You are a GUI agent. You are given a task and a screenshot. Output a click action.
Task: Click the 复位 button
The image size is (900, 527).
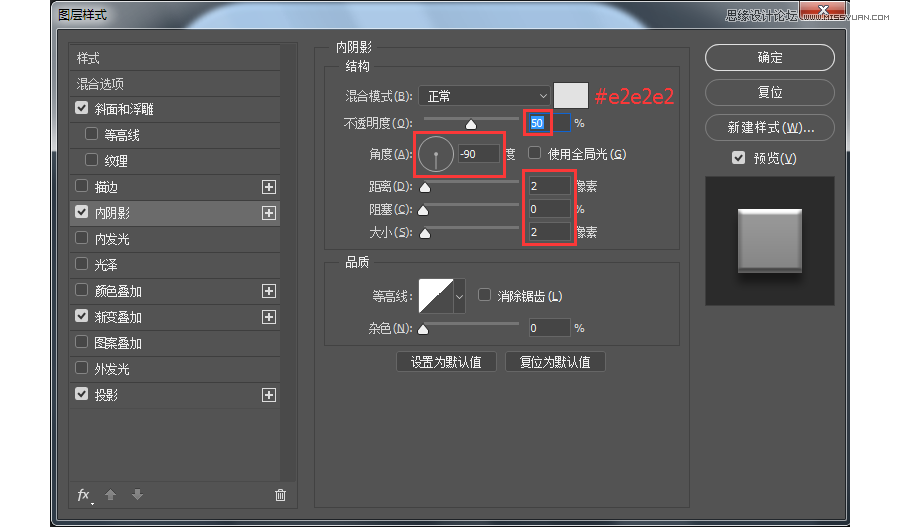coord(770,92)
